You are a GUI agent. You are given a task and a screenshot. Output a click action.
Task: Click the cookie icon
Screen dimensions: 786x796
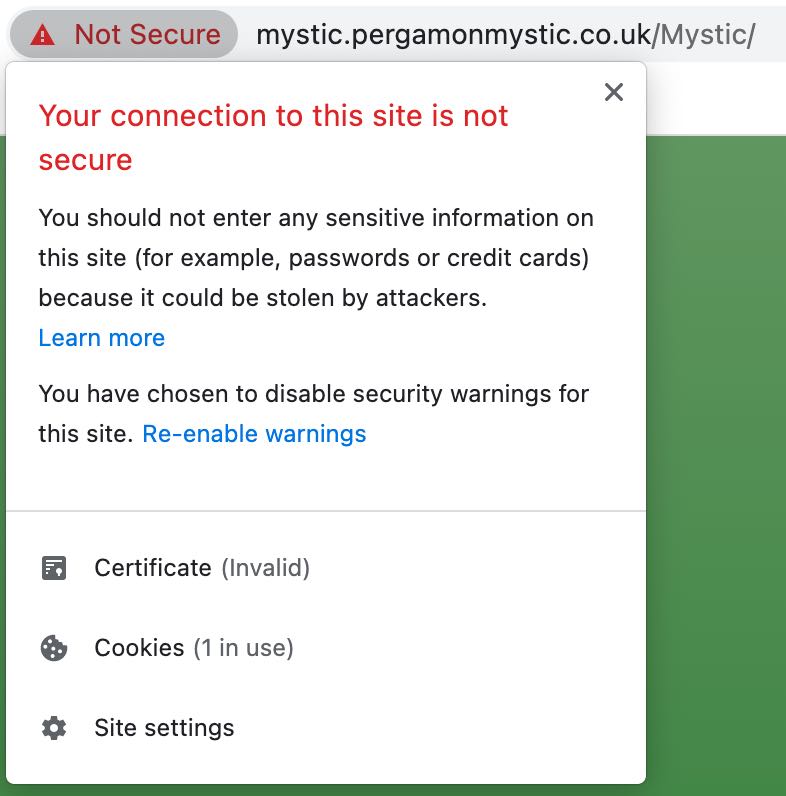point(54,648)
